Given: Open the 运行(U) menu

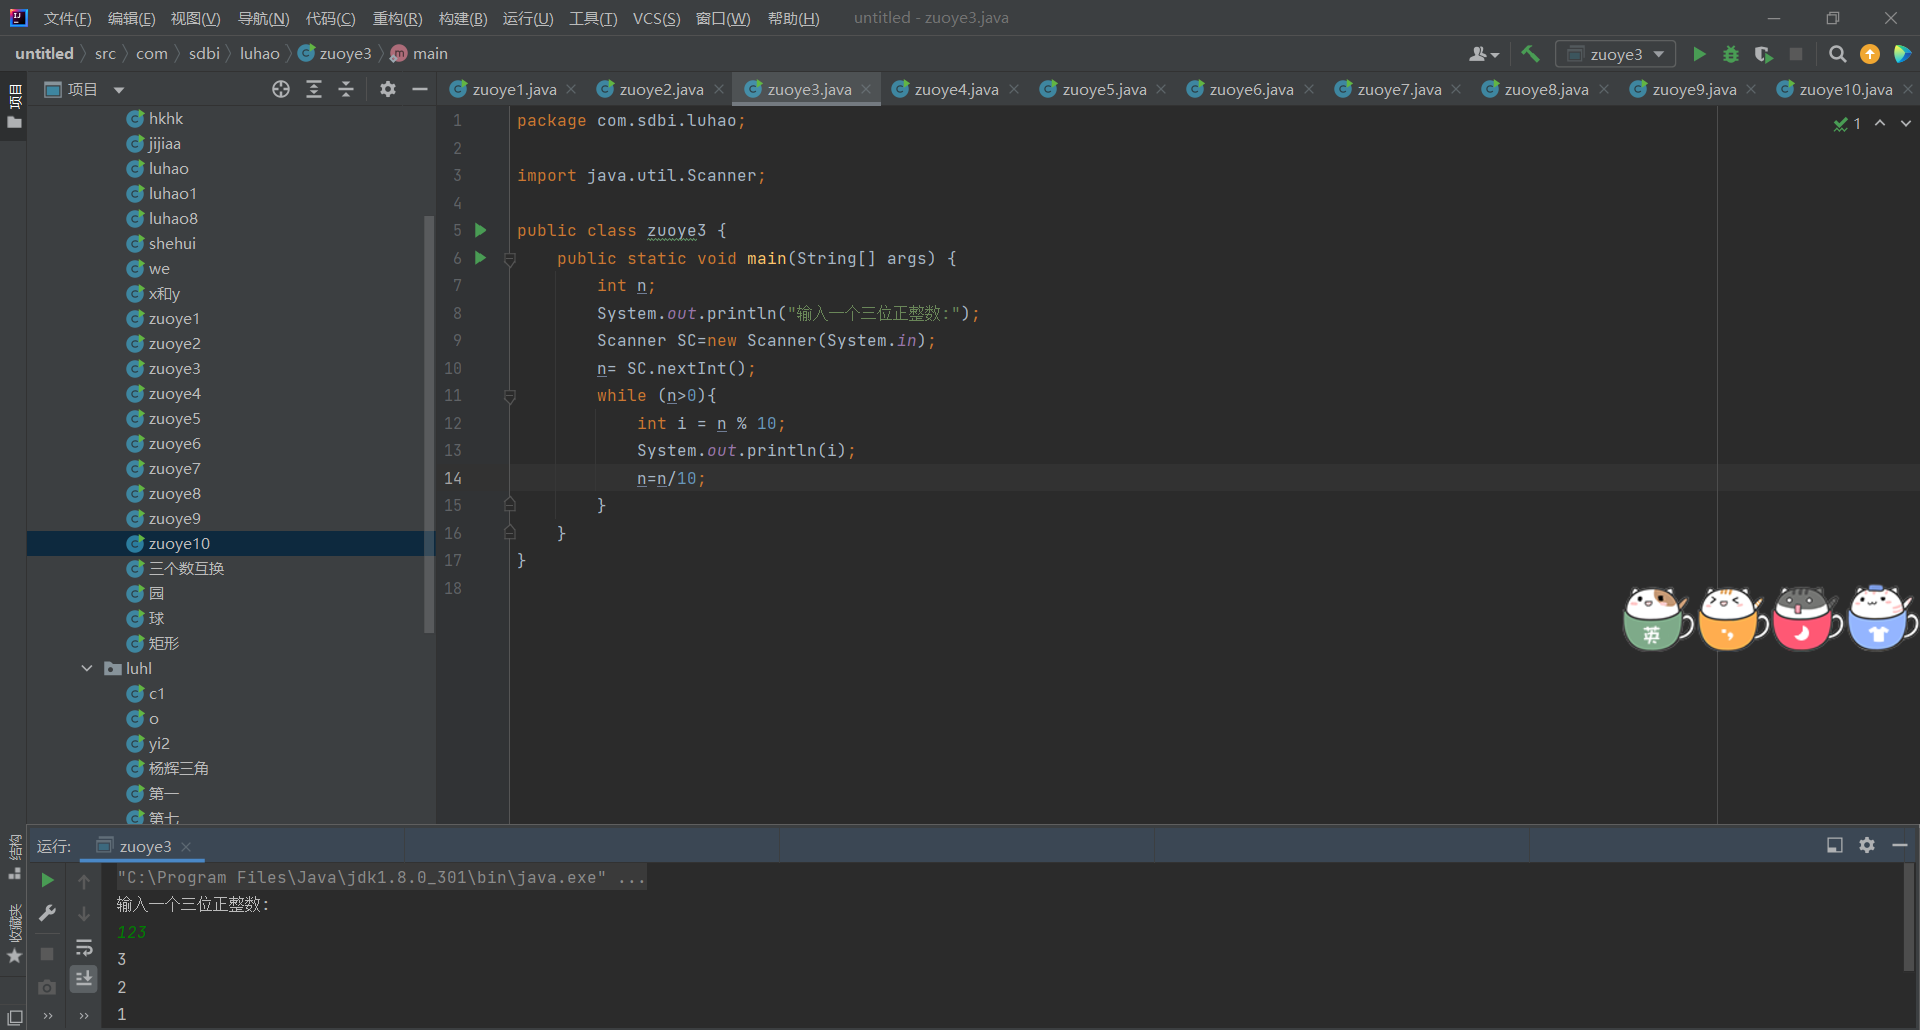Looking at the screenshot, I should 527,18.
